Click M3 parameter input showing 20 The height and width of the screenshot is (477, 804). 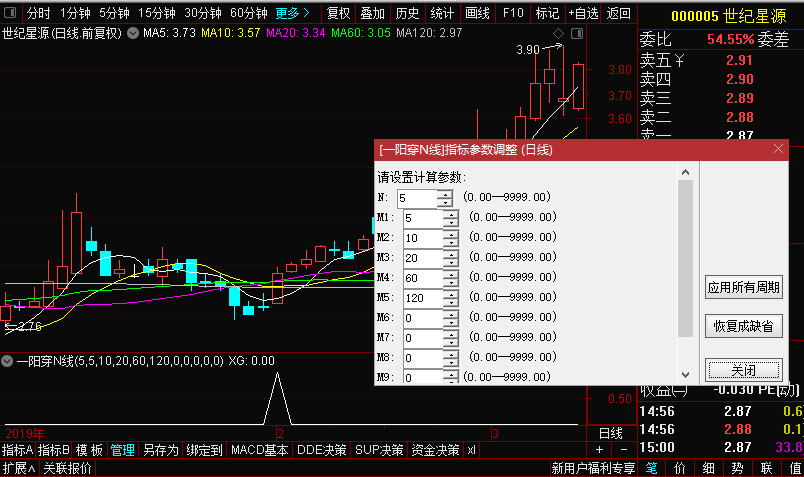[x=424, y=258]
